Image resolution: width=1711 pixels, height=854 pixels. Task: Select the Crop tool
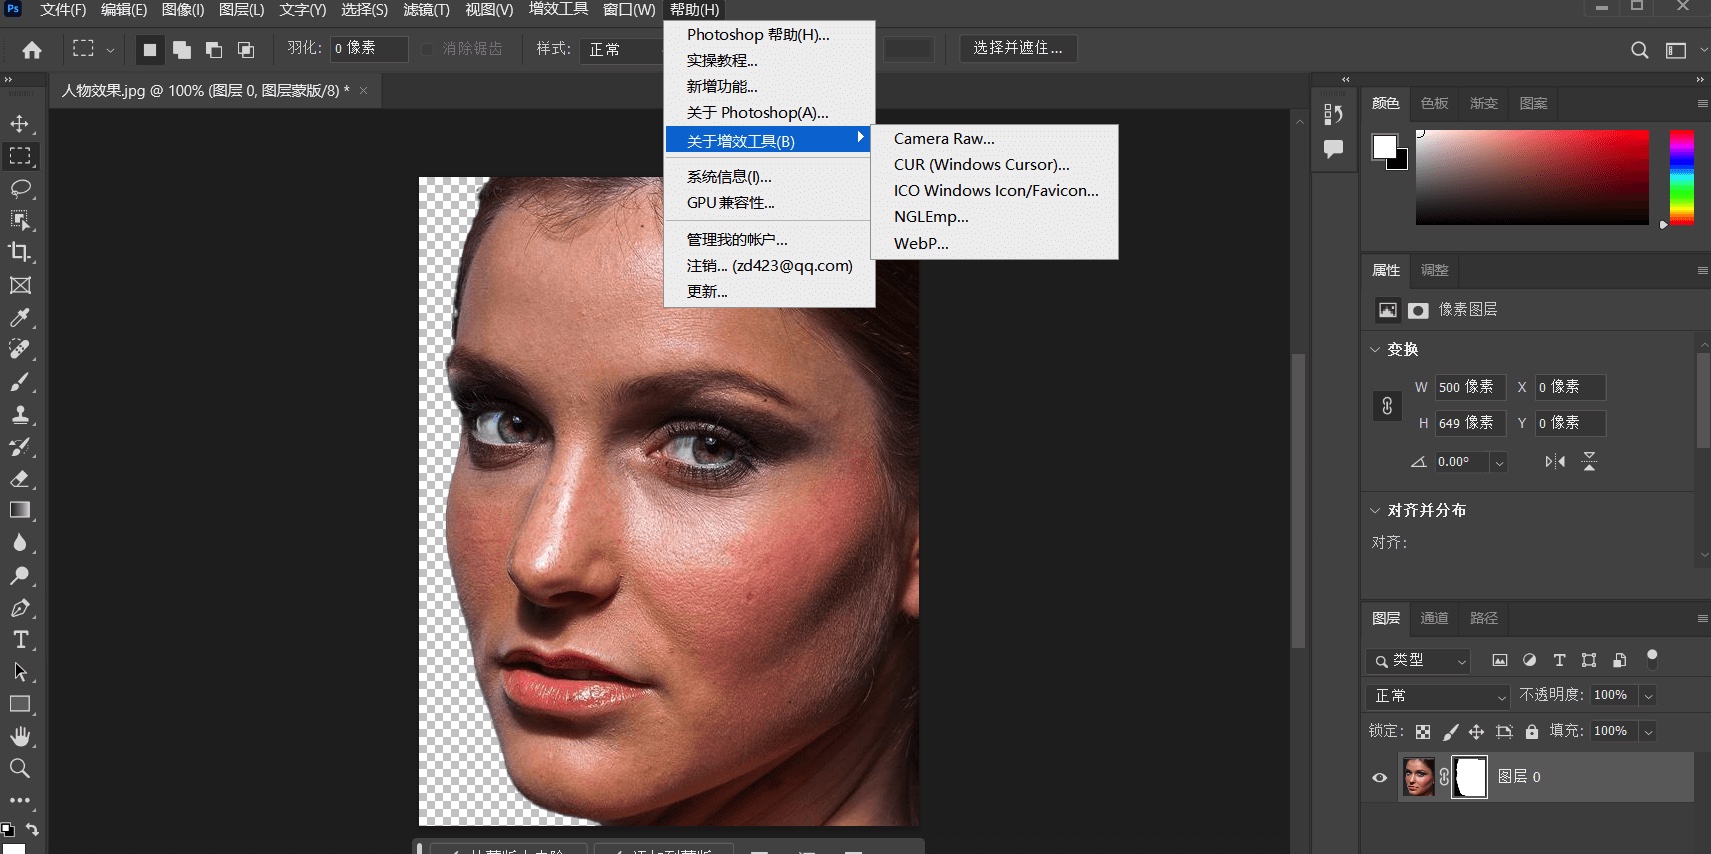(x=20, y=252)
